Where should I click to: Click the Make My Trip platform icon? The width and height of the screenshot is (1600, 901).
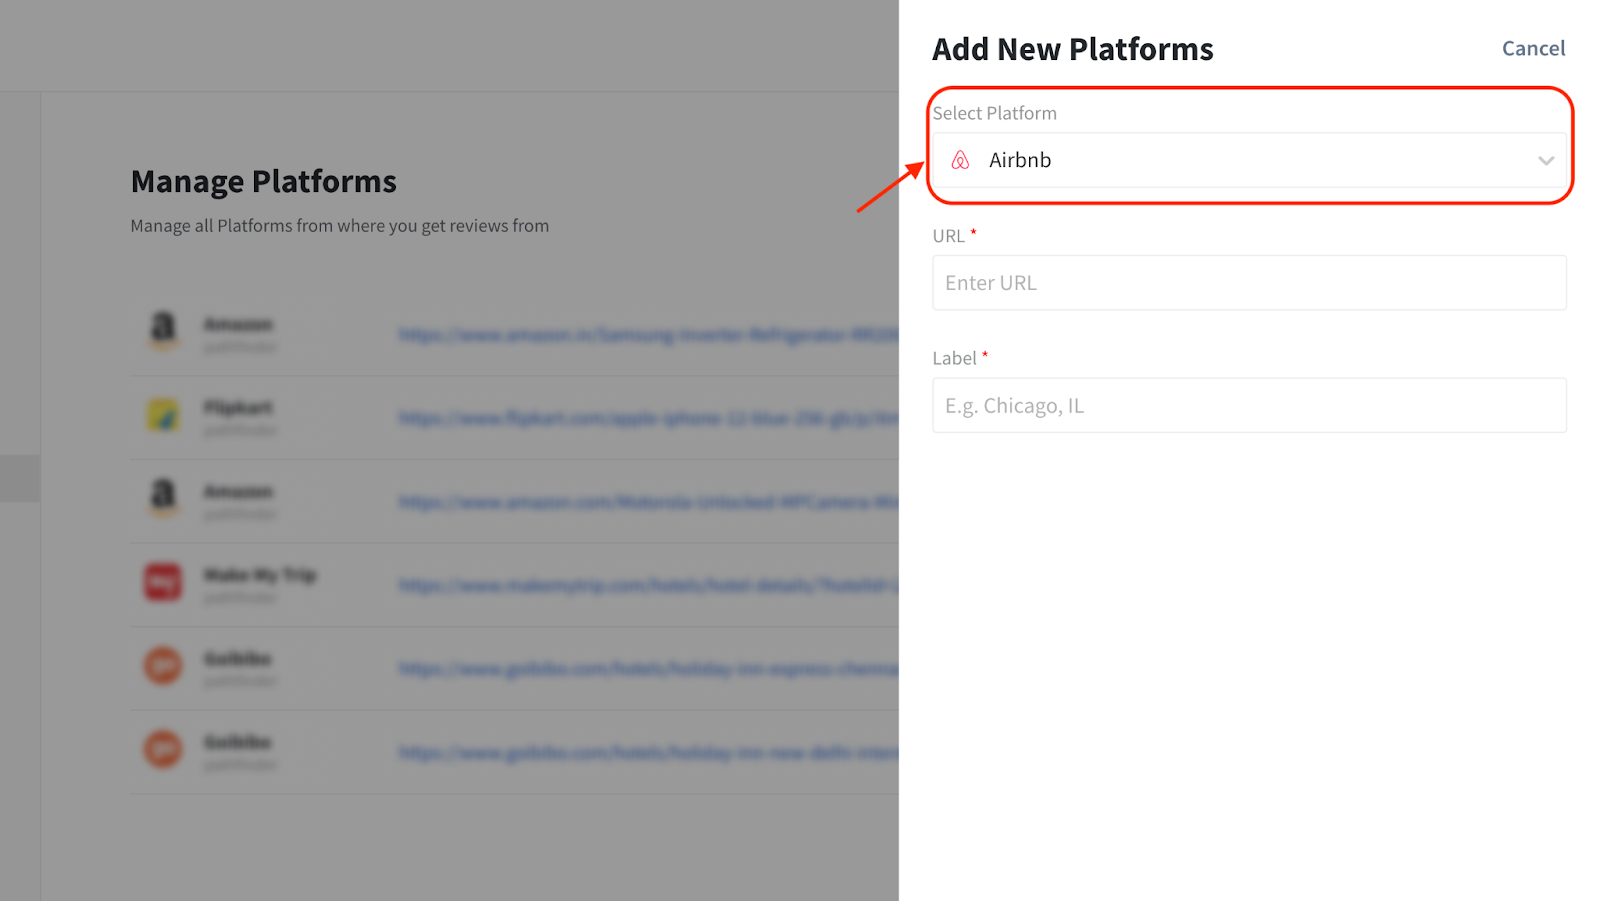tap(163, 582)
